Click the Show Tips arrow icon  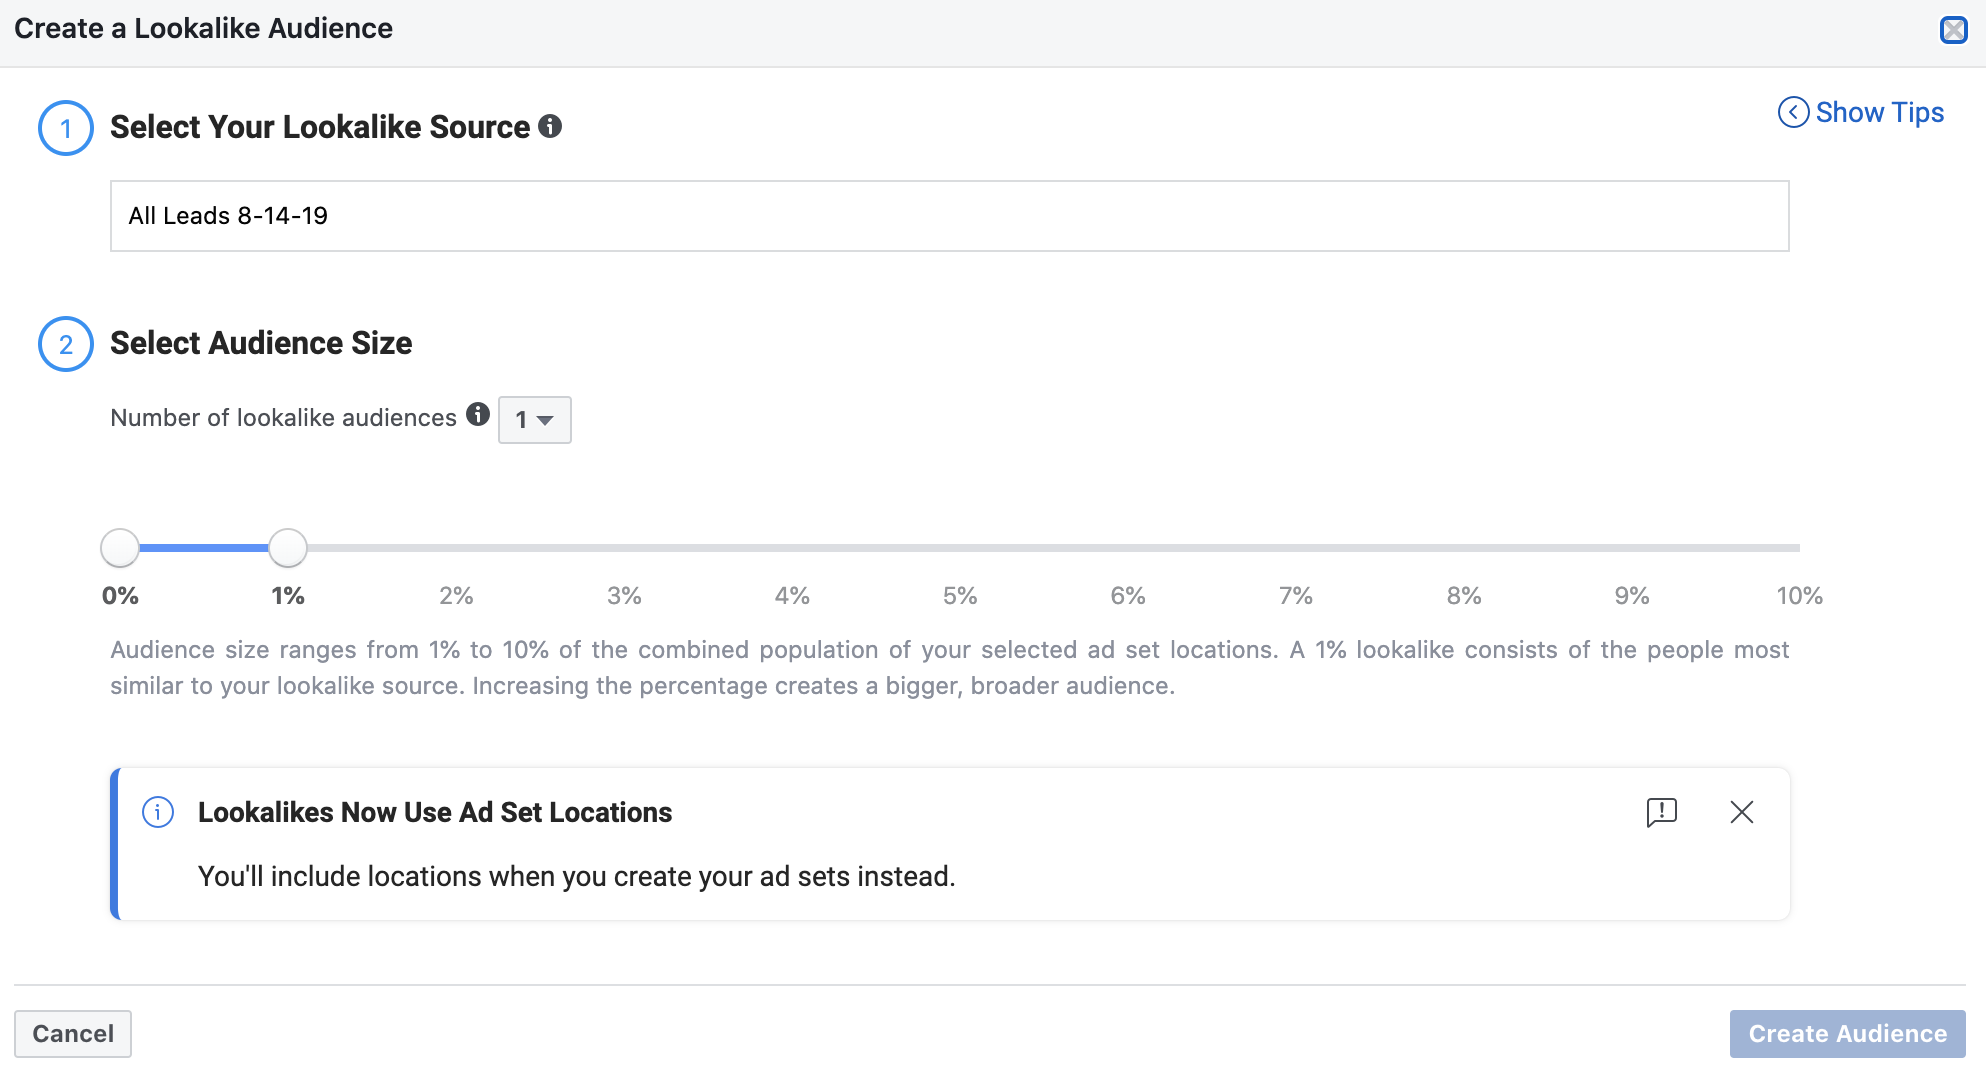tap(1793, 112)
